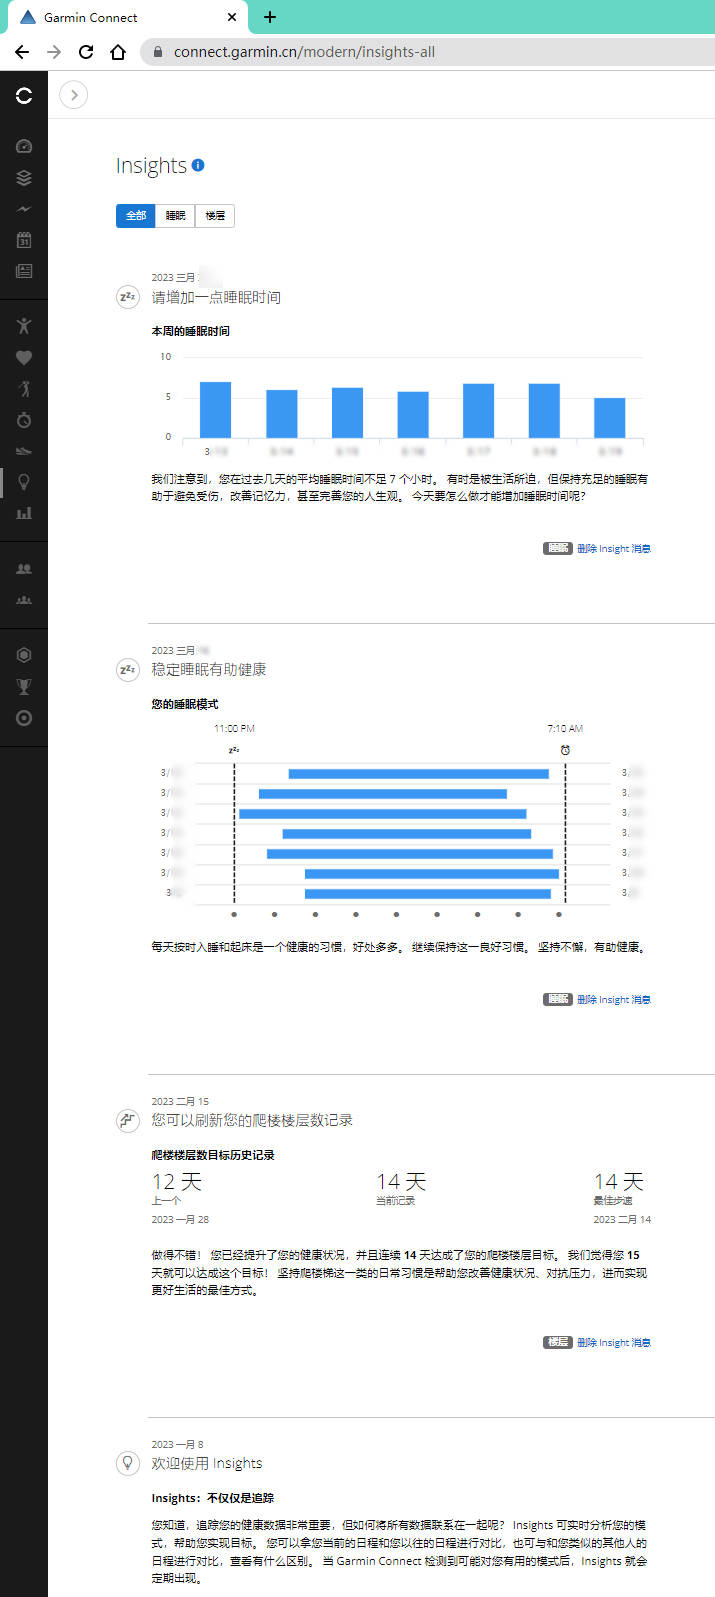The width and height of the screenshot is (715, 1597).
Task: Open the running shoe gear icon
Action: 24,451
